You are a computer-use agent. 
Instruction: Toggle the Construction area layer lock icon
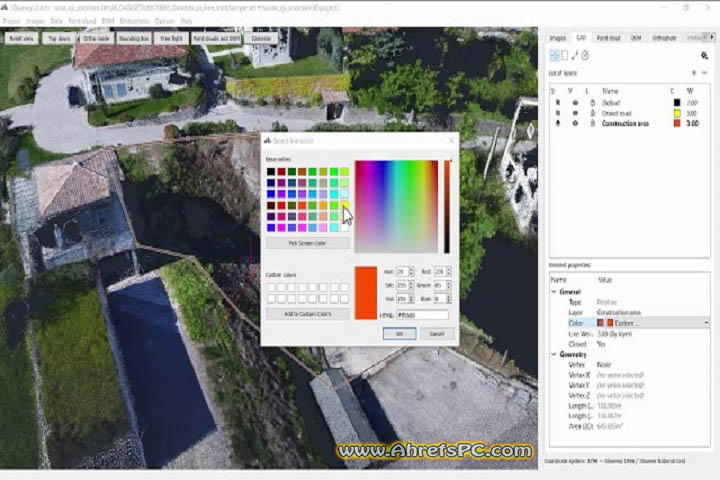[x=593, y=123]
